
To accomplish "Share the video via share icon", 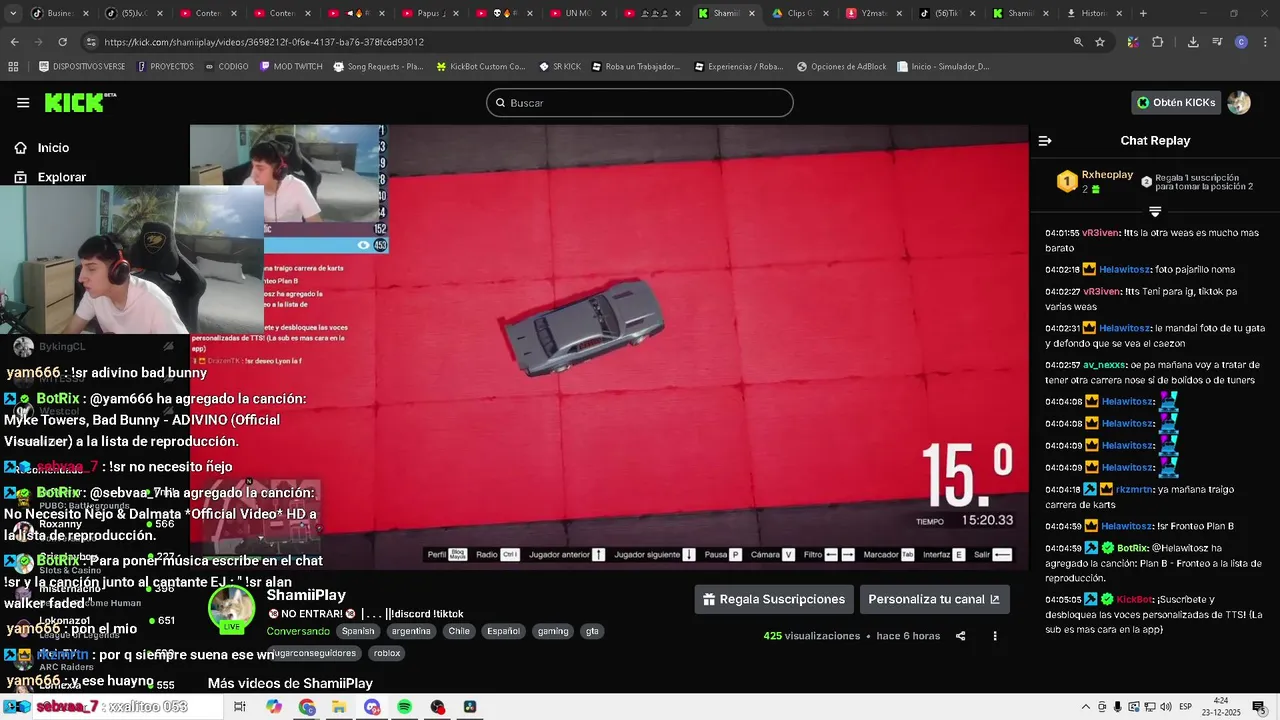I will (x=960, y=636).
